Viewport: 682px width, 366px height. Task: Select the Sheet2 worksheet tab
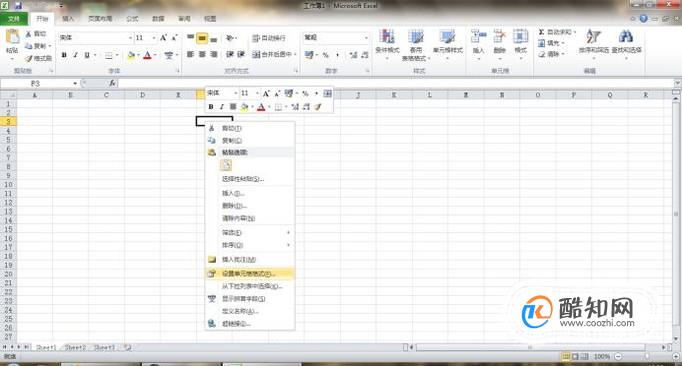(75, 347)
